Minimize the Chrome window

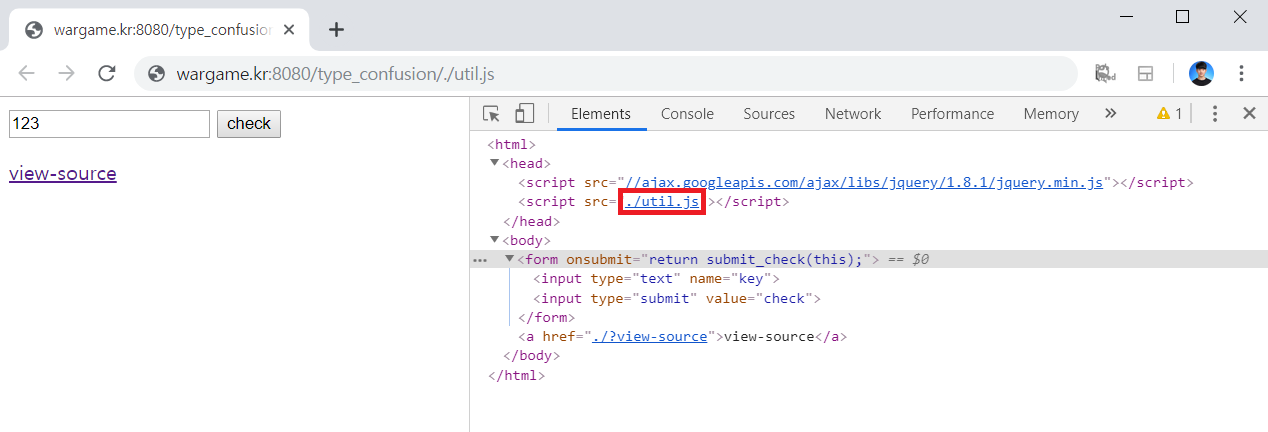click(1125, 16)
